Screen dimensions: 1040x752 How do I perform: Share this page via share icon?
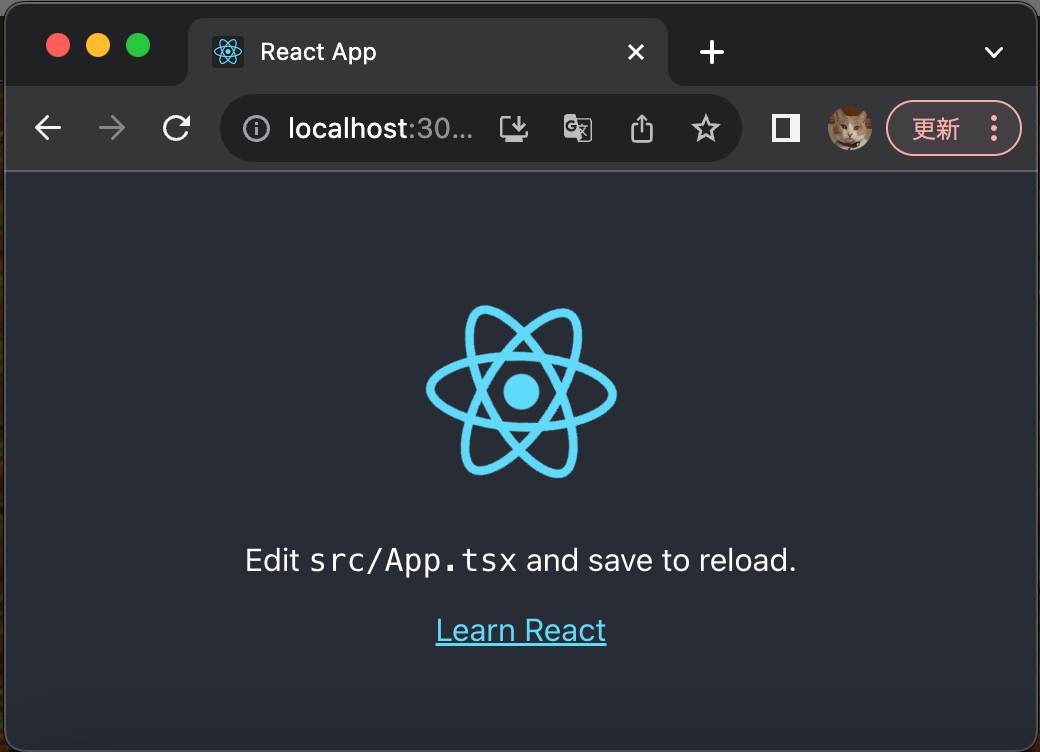pyautogui.click(x=641, y=129)
